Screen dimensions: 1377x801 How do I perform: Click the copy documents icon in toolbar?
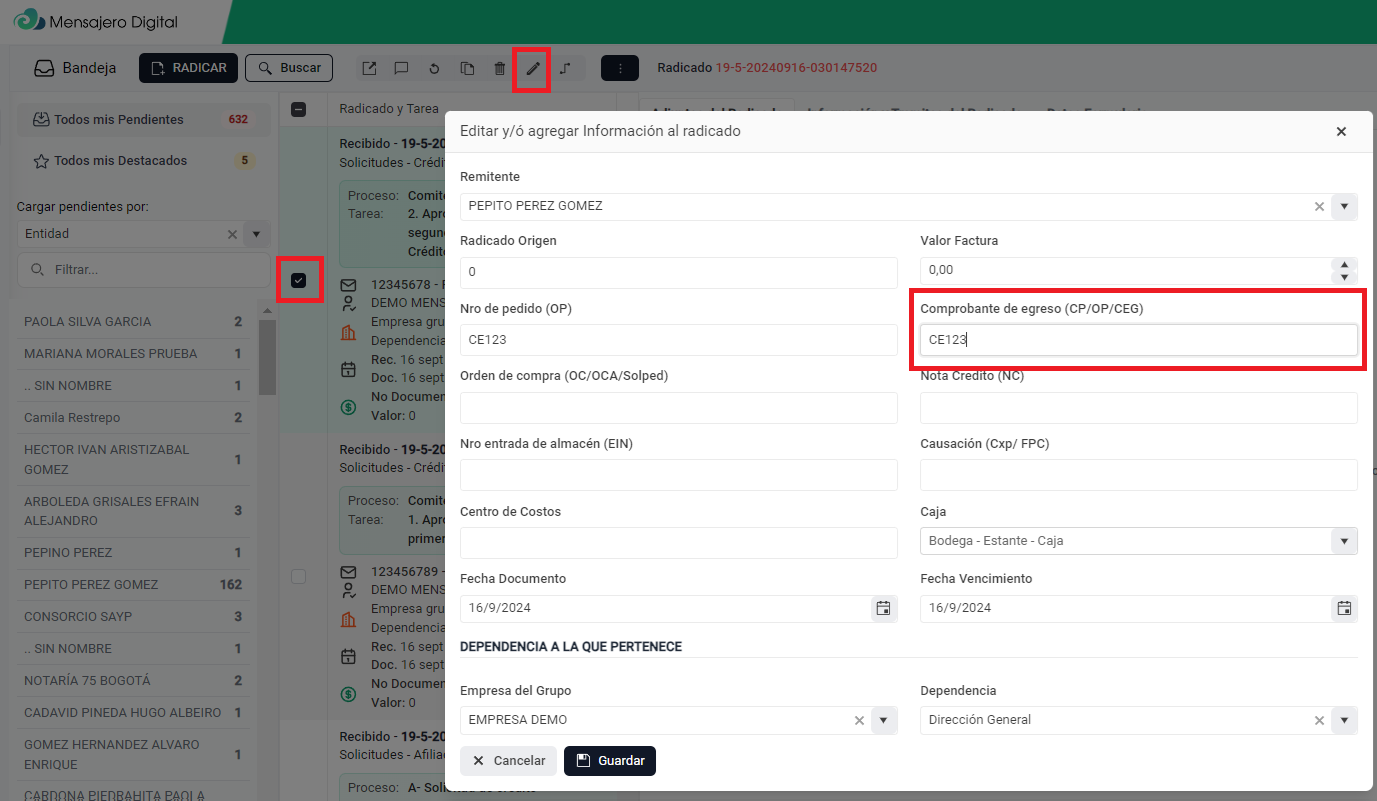[467, 69]
